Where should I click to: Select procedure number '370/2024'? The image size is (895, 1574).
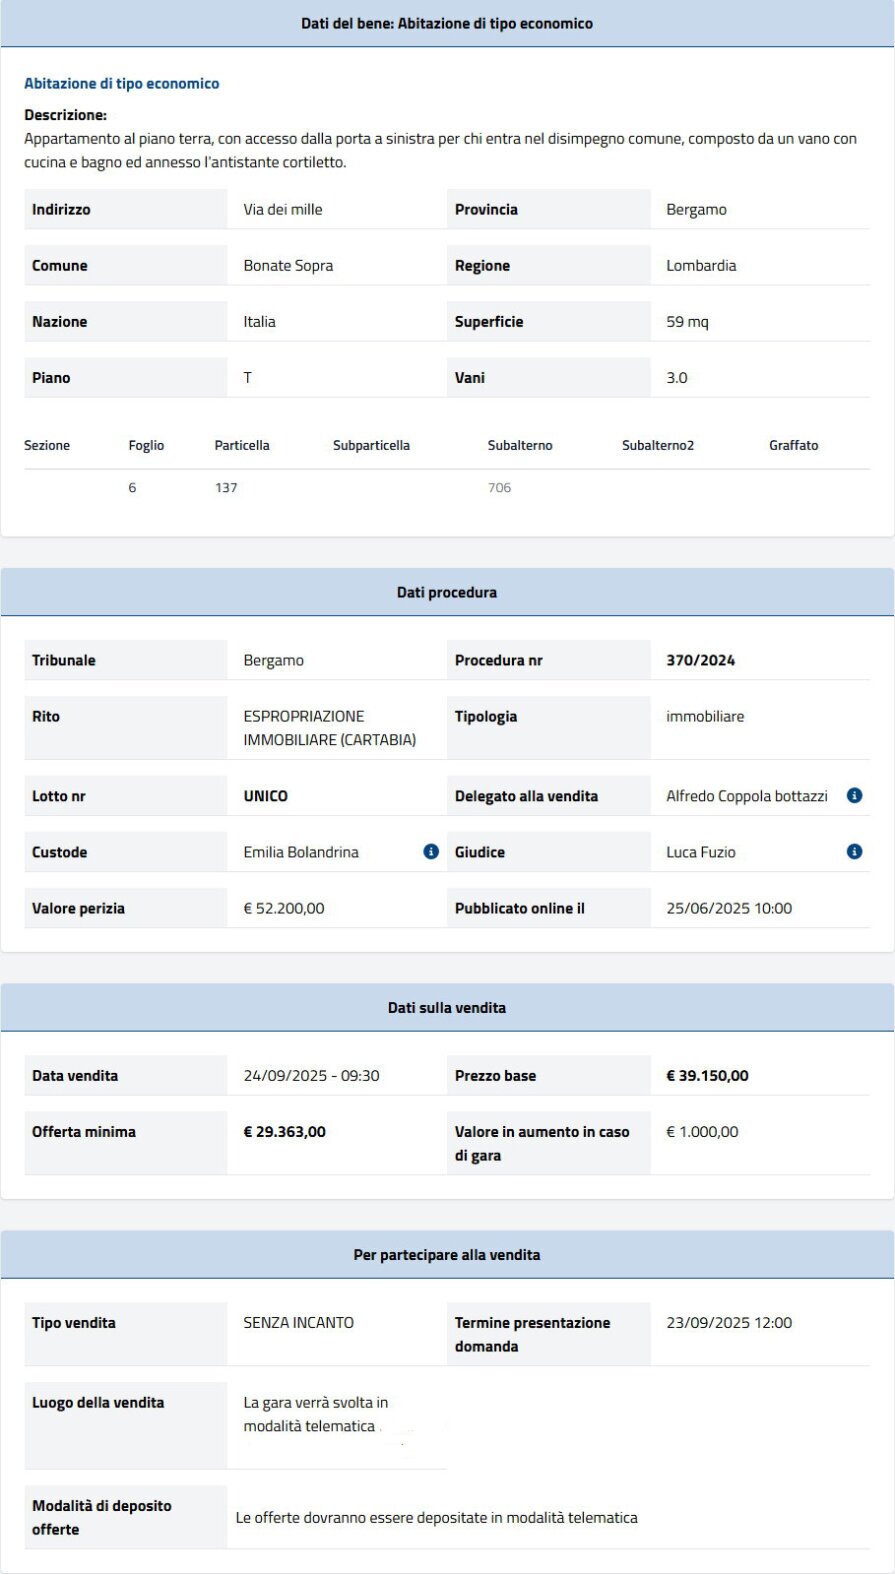coord(700,661)
